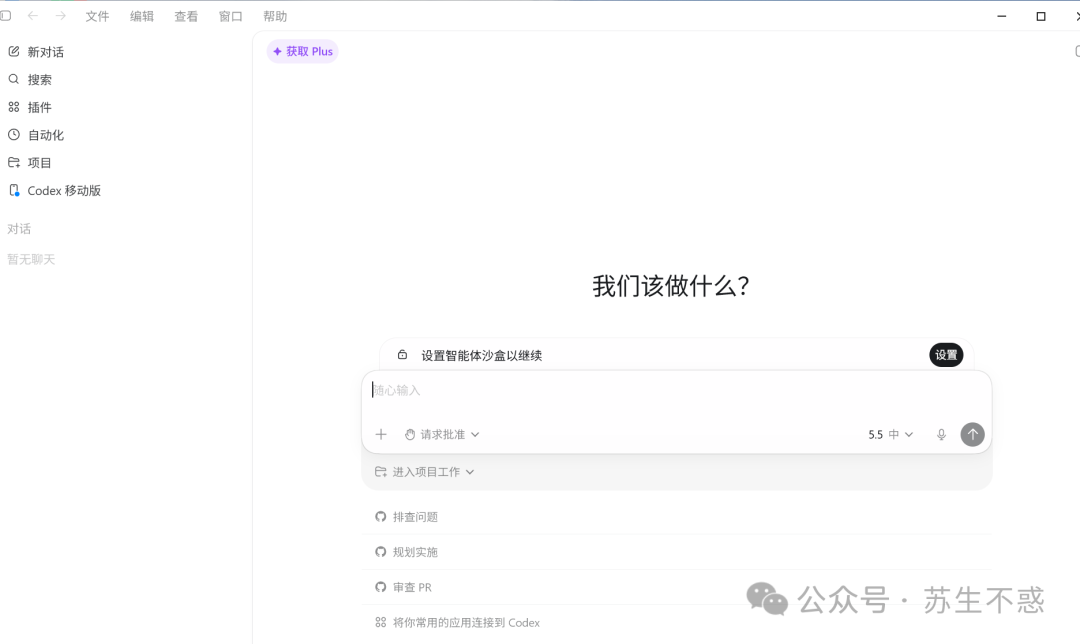Click the black 设置 button
The width and height of the screenshot is (1080, 644).
click(946, 355)
